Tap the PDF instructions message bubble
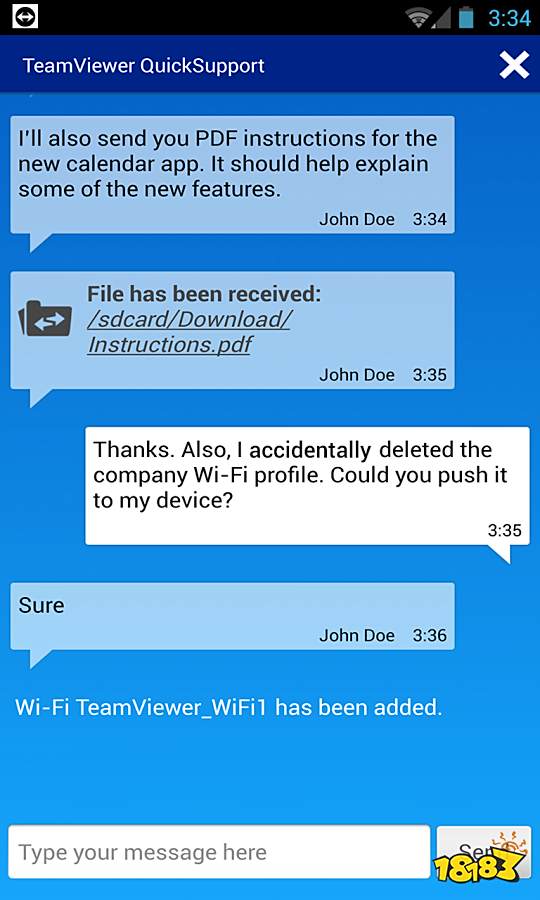The width and height of the screenshot is (540, 900). 232,175
